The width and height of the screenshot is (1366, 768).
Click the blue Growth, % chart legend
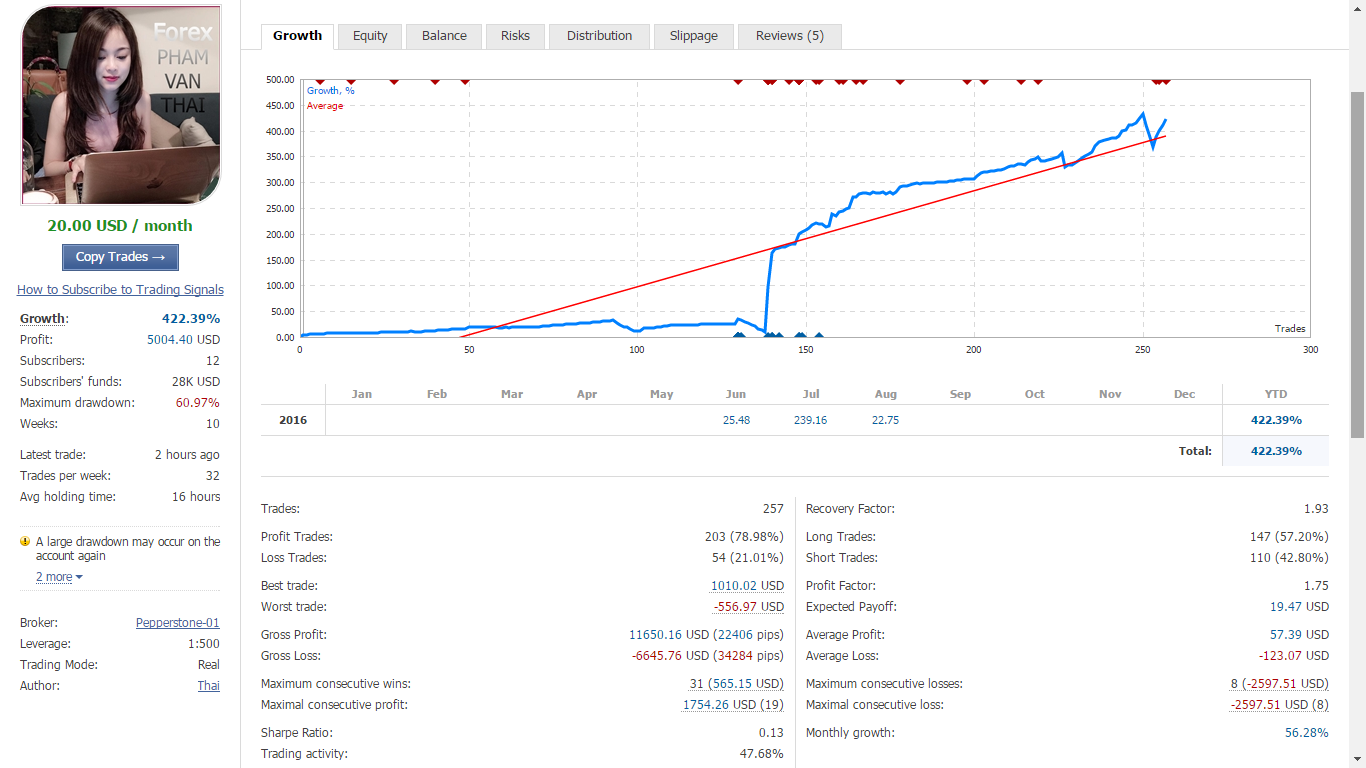tap(330, 91)
